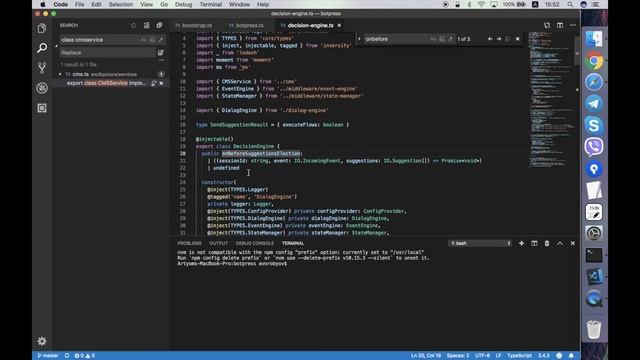Open the Debug menu in menu bar

click(183, 4)
